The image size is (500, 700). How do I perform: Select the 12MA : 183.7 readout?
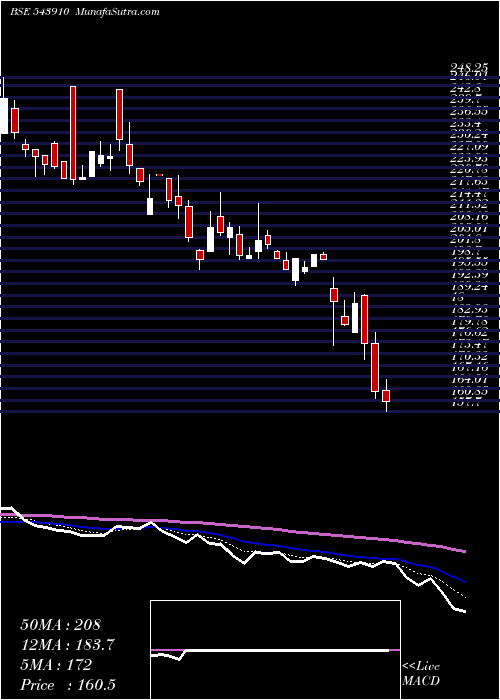[x=68, y=645]
